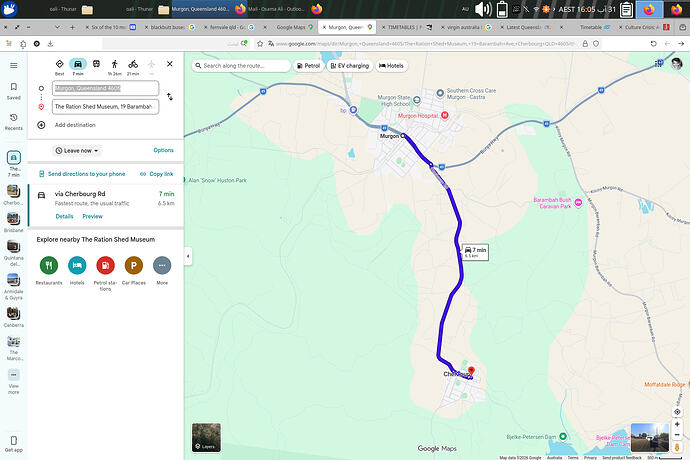The image size is (690, 460).
Task: Explore nearby Car Places
Action: coord(134,265)
